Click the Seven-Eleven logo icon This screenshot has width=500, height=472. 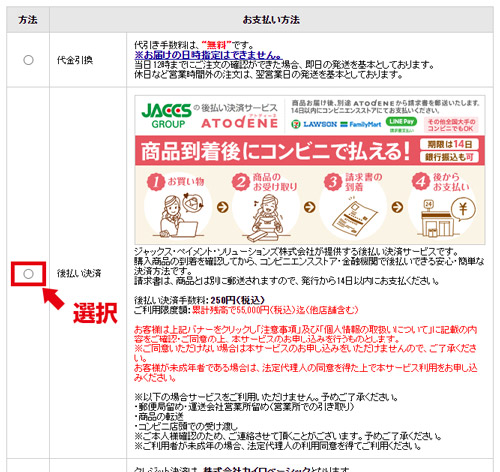[296, 124]
